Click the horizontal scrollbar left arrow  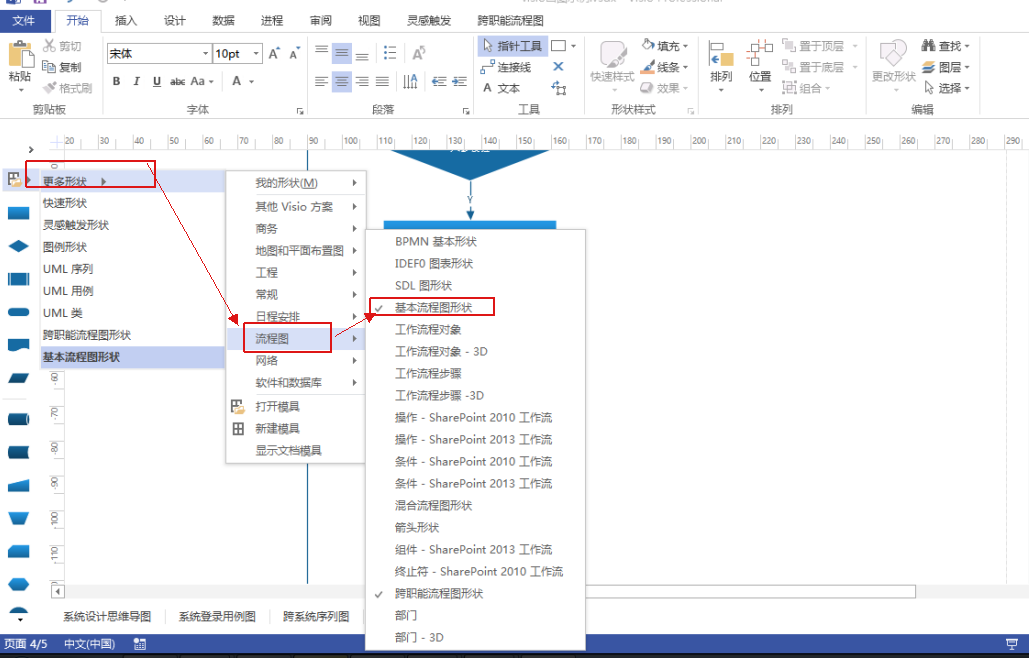[x=58, y=592]
